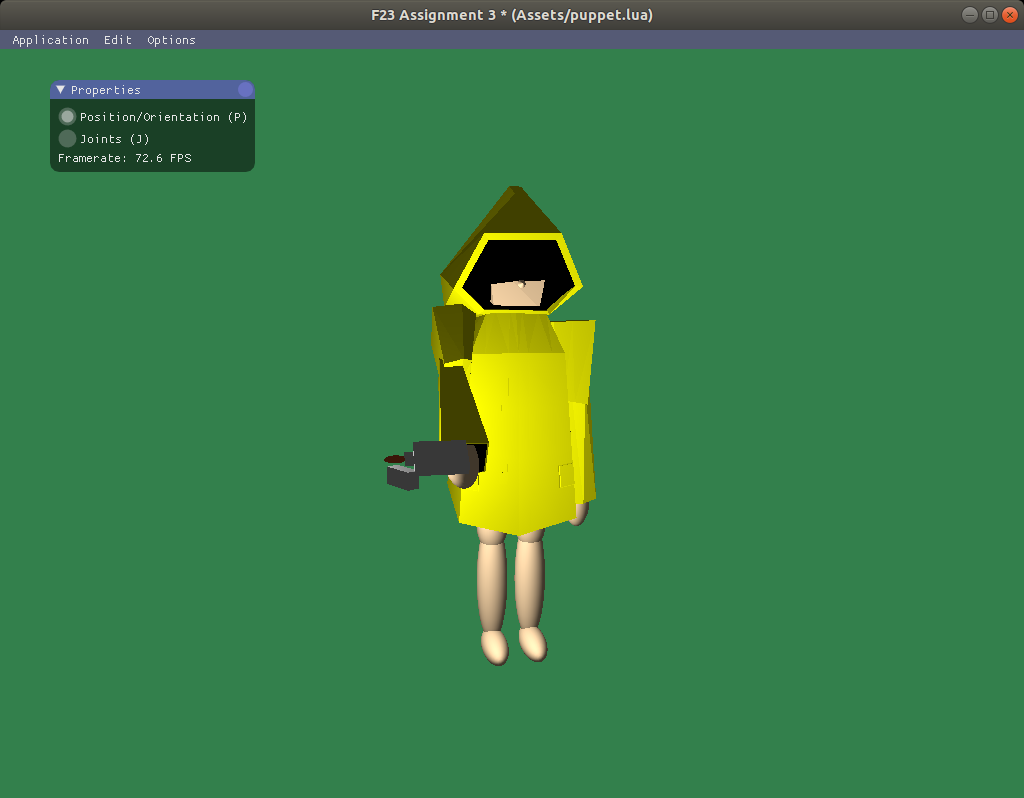The image size is (1024, 798).
Task: Click the puppet's yellow raincoat body
Action: point(522,424)
